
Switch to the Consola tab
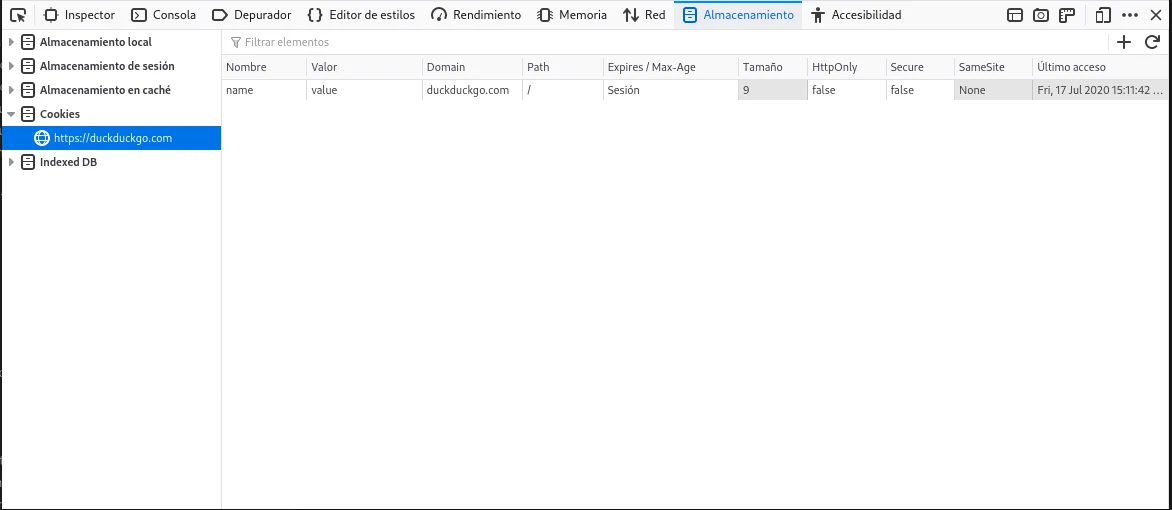coord(164,15)
